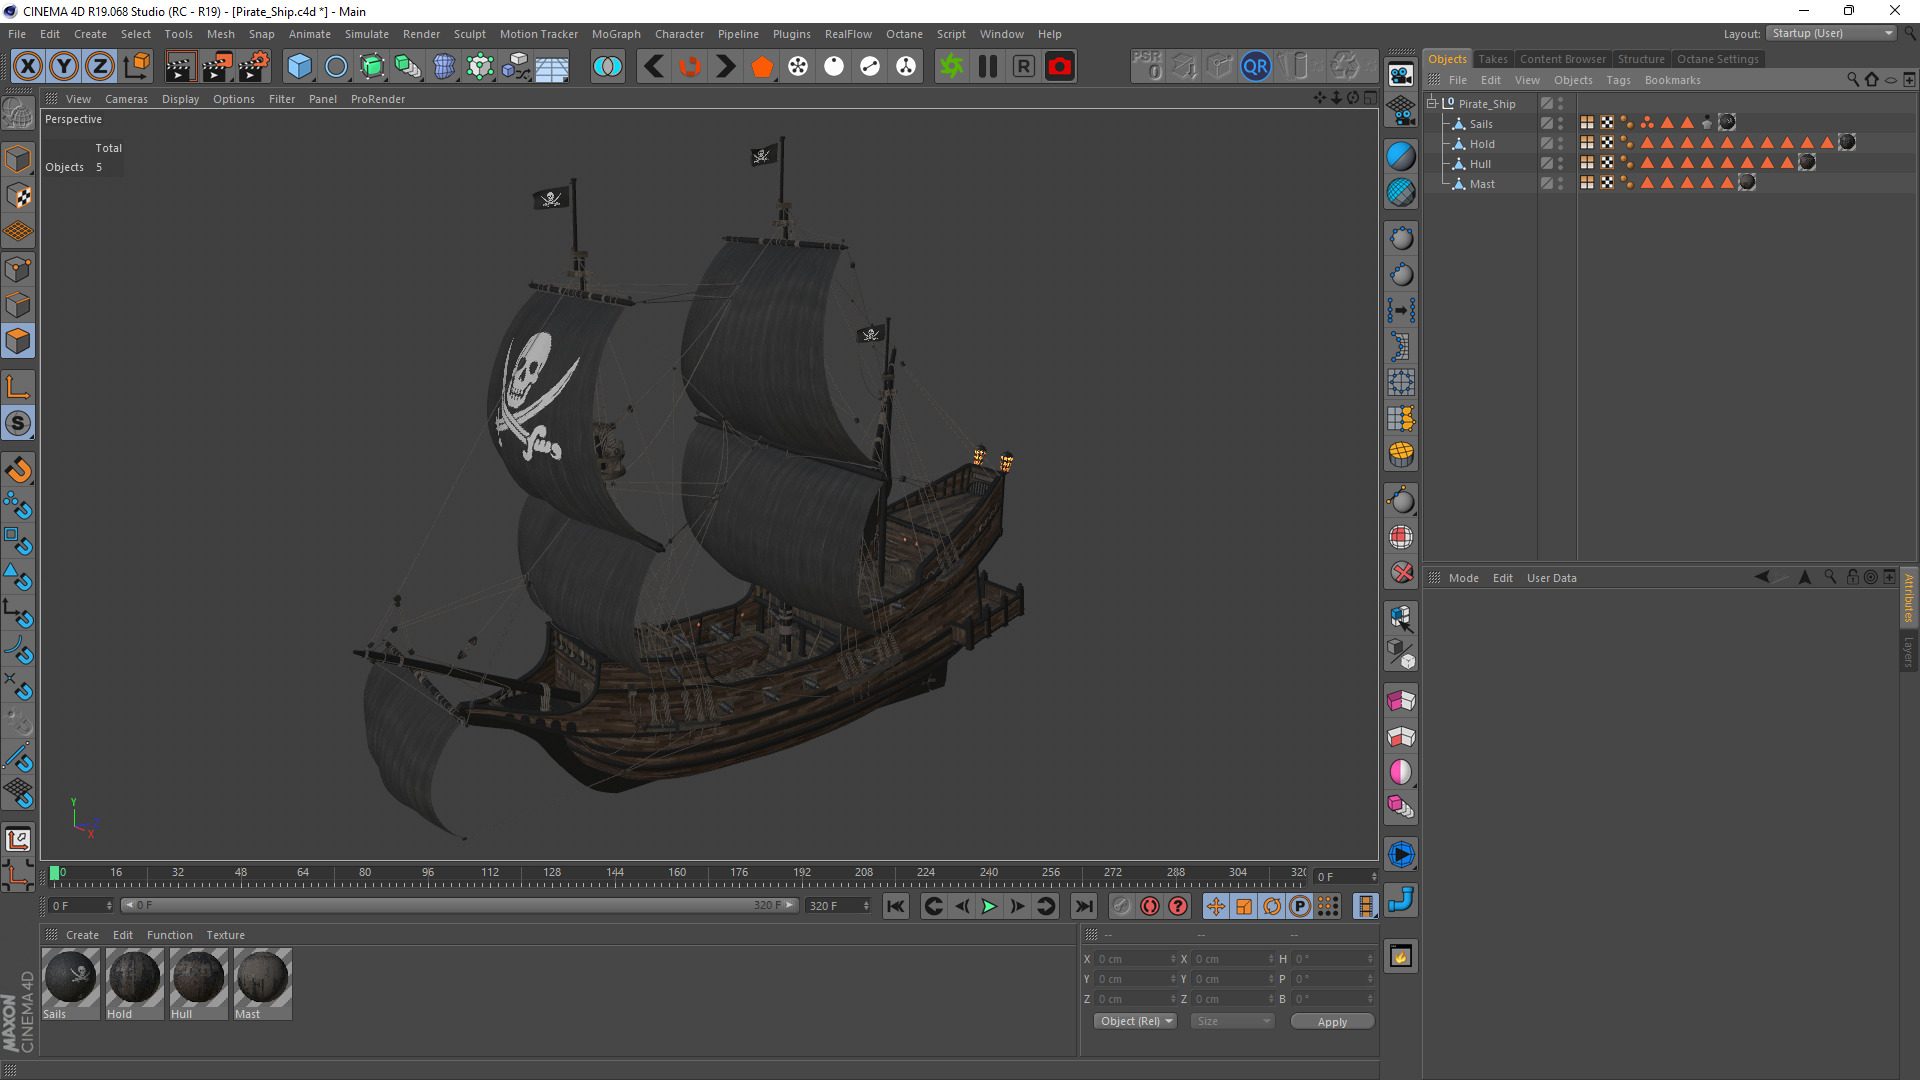Open the User Data menu
Image resolution: width=1920 pixels, height=1080 pixels.
coord(1551,578)
